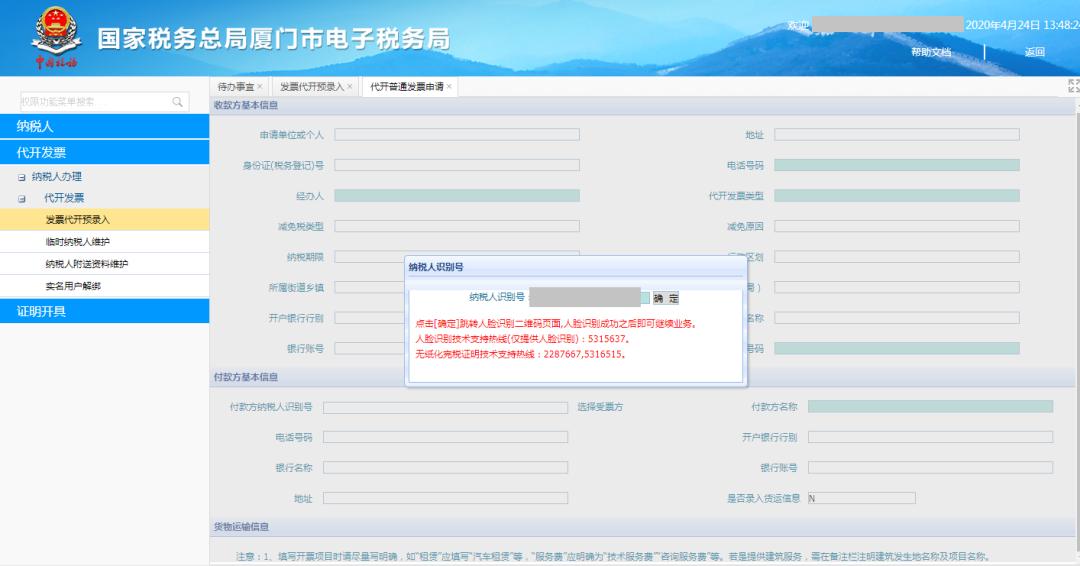Click the 收款方 电话号码 field

897,165
